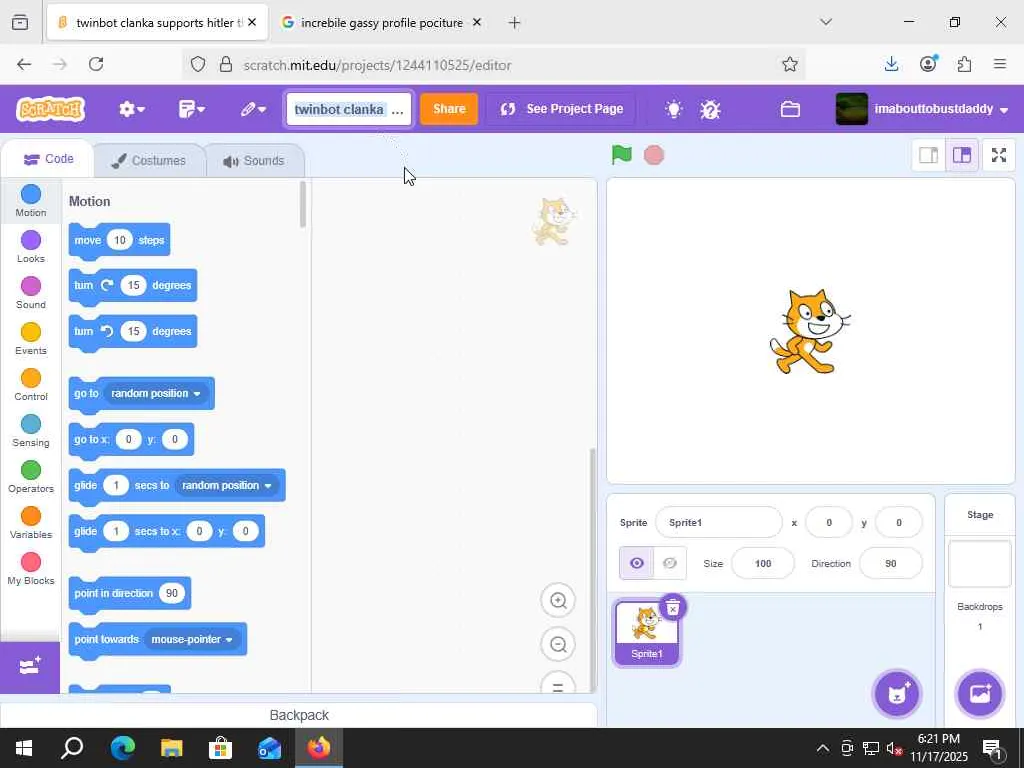Click the Debug bug icon
Viewport: 1024px width, 768px height.
coord(710,109)
